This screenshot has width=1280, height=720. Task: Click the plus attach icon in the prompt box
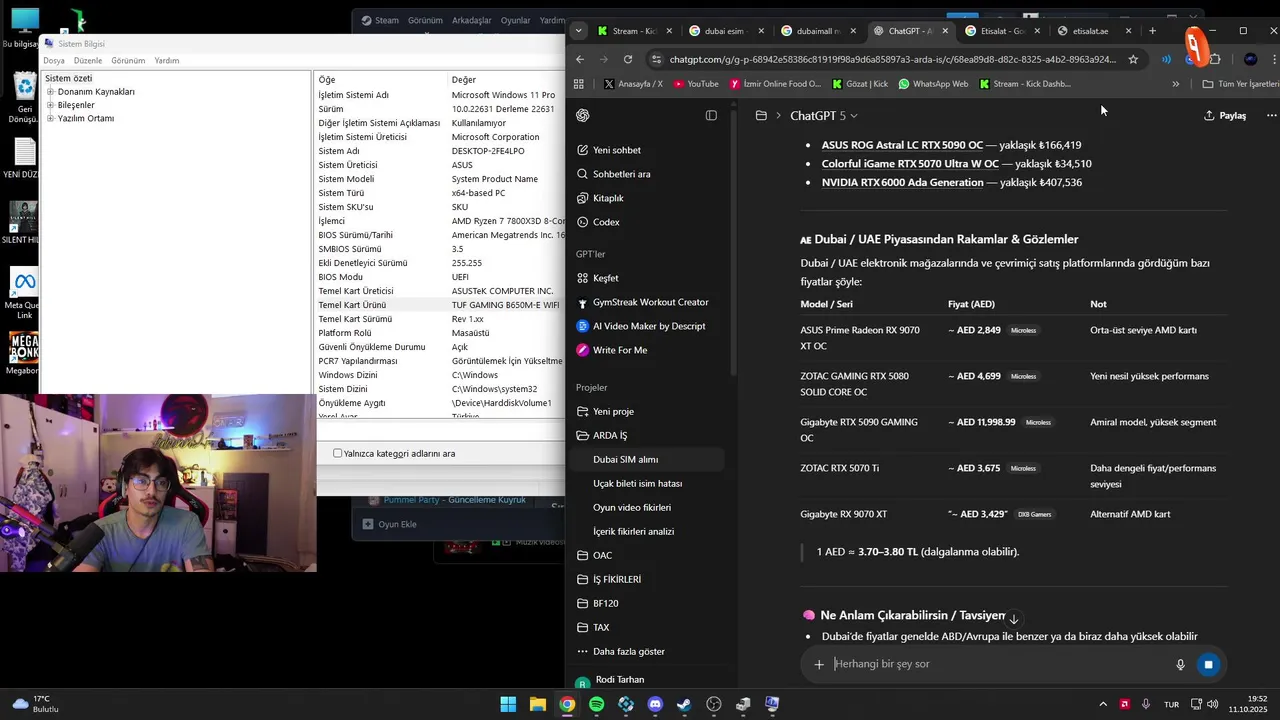pos(819,664)
